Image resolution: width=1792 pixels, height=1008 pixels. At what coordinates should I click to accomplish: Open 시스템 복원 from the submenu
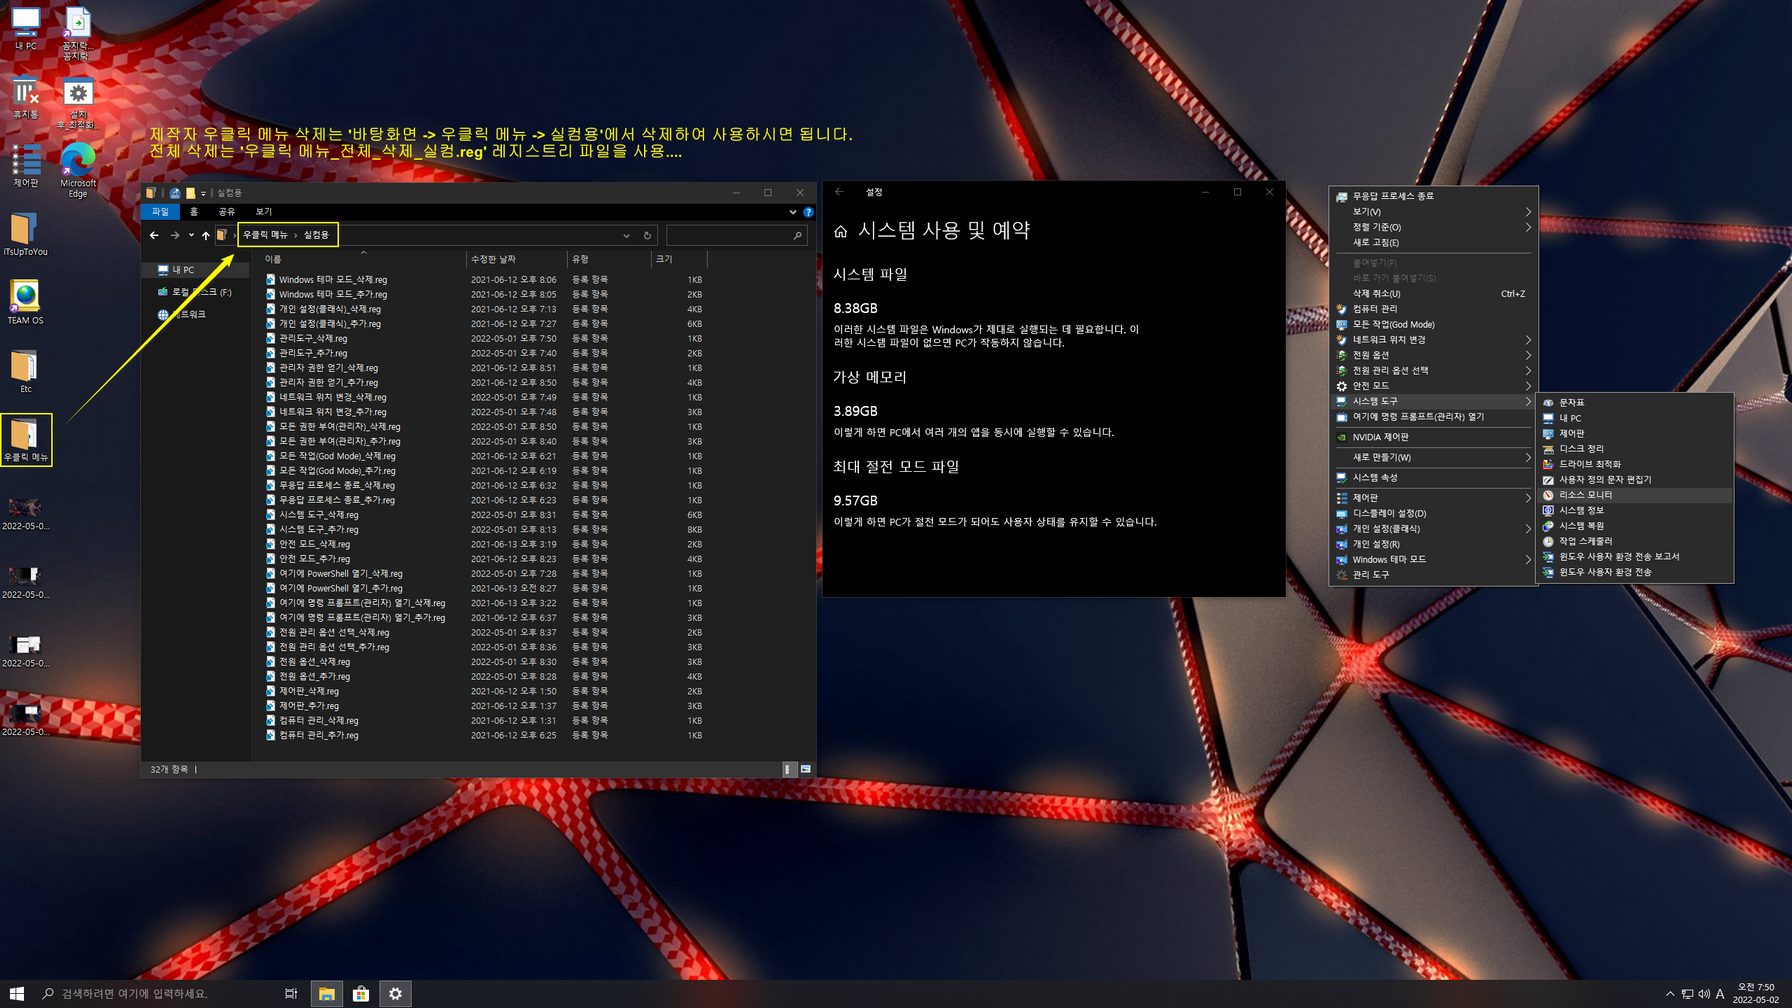(x=1634, y=526)
